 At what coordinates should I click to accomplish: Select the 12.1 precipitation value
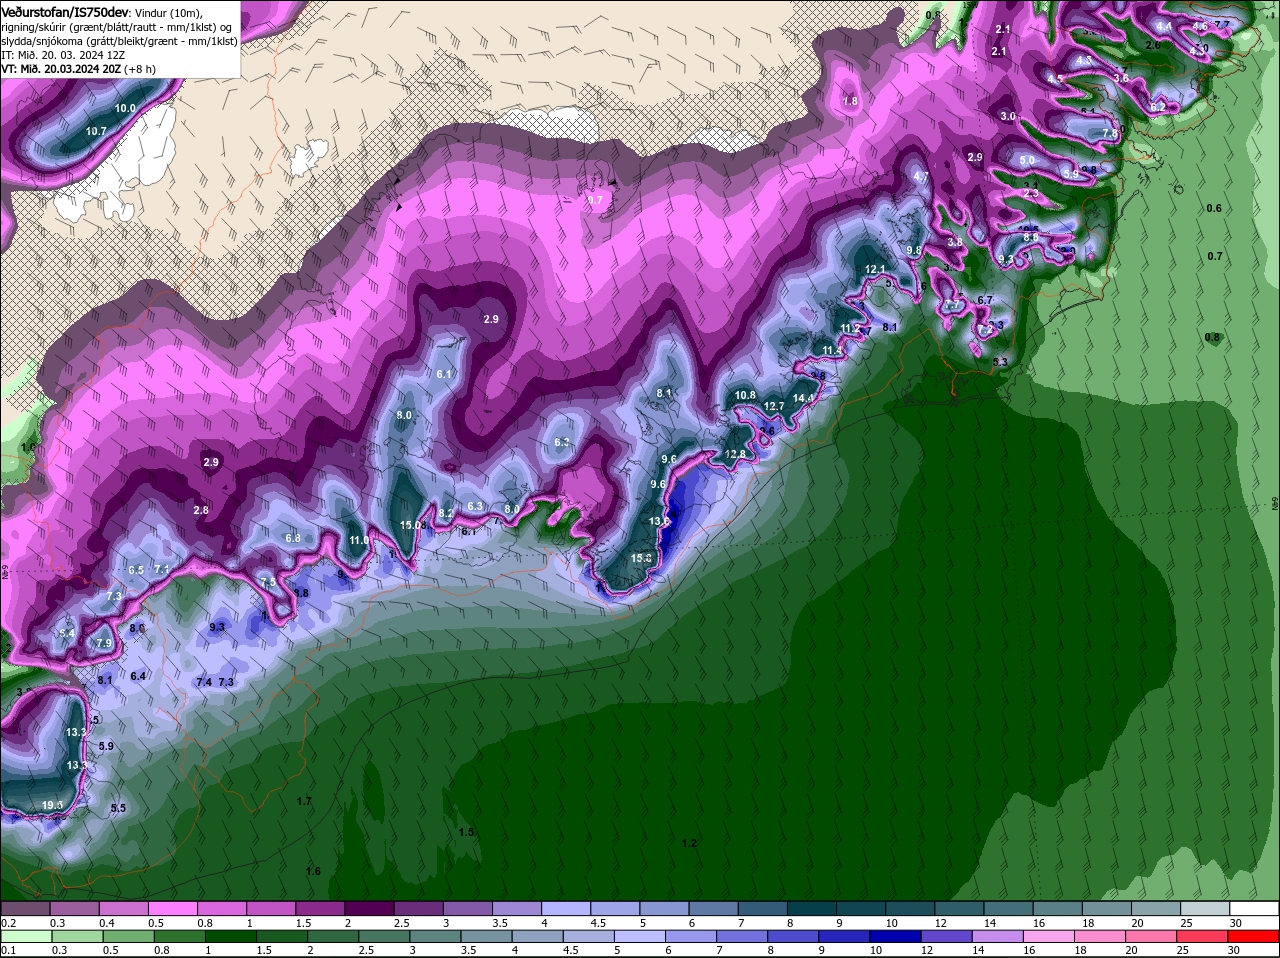[x=875, y=269]
